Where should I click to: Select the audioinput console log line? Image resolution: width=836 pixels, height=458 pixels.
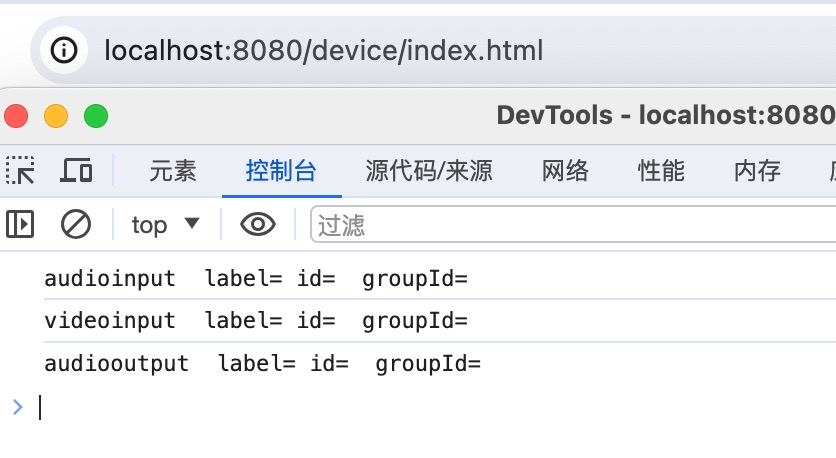(x=256, y=278)
